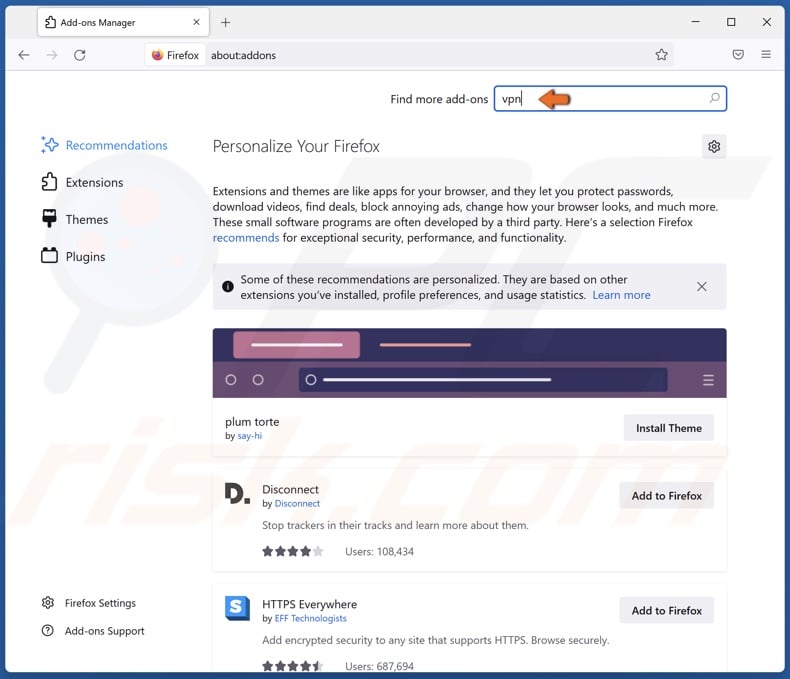The width and height of the screenshot is (790, 679).
Task: Open the Plugins section
Action: [74, 256]
